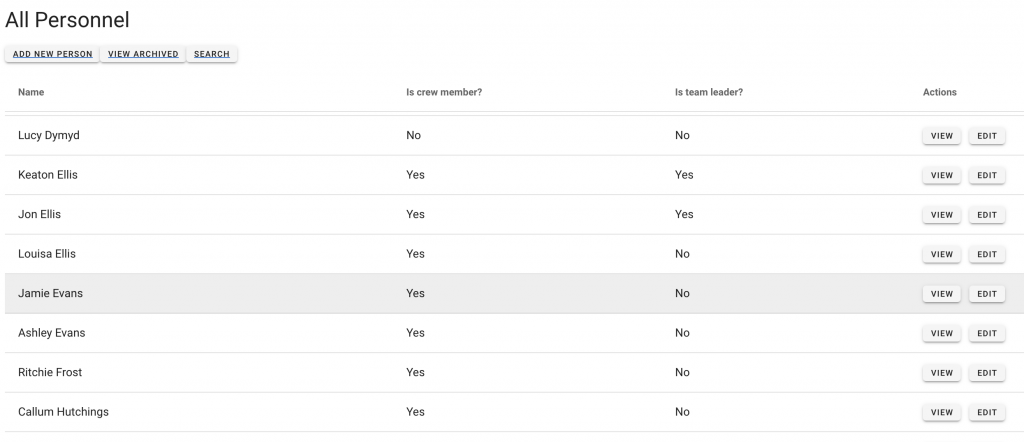Edit Ashley Evans record
Viewport: 1024px width, 442px height.
click(986, 333)
